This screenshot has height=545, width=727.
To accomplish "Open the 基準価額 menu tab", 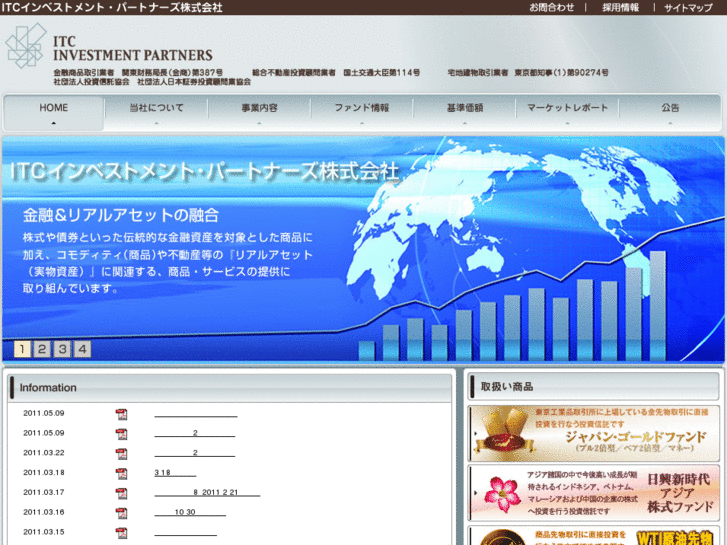I will [465, 113].
